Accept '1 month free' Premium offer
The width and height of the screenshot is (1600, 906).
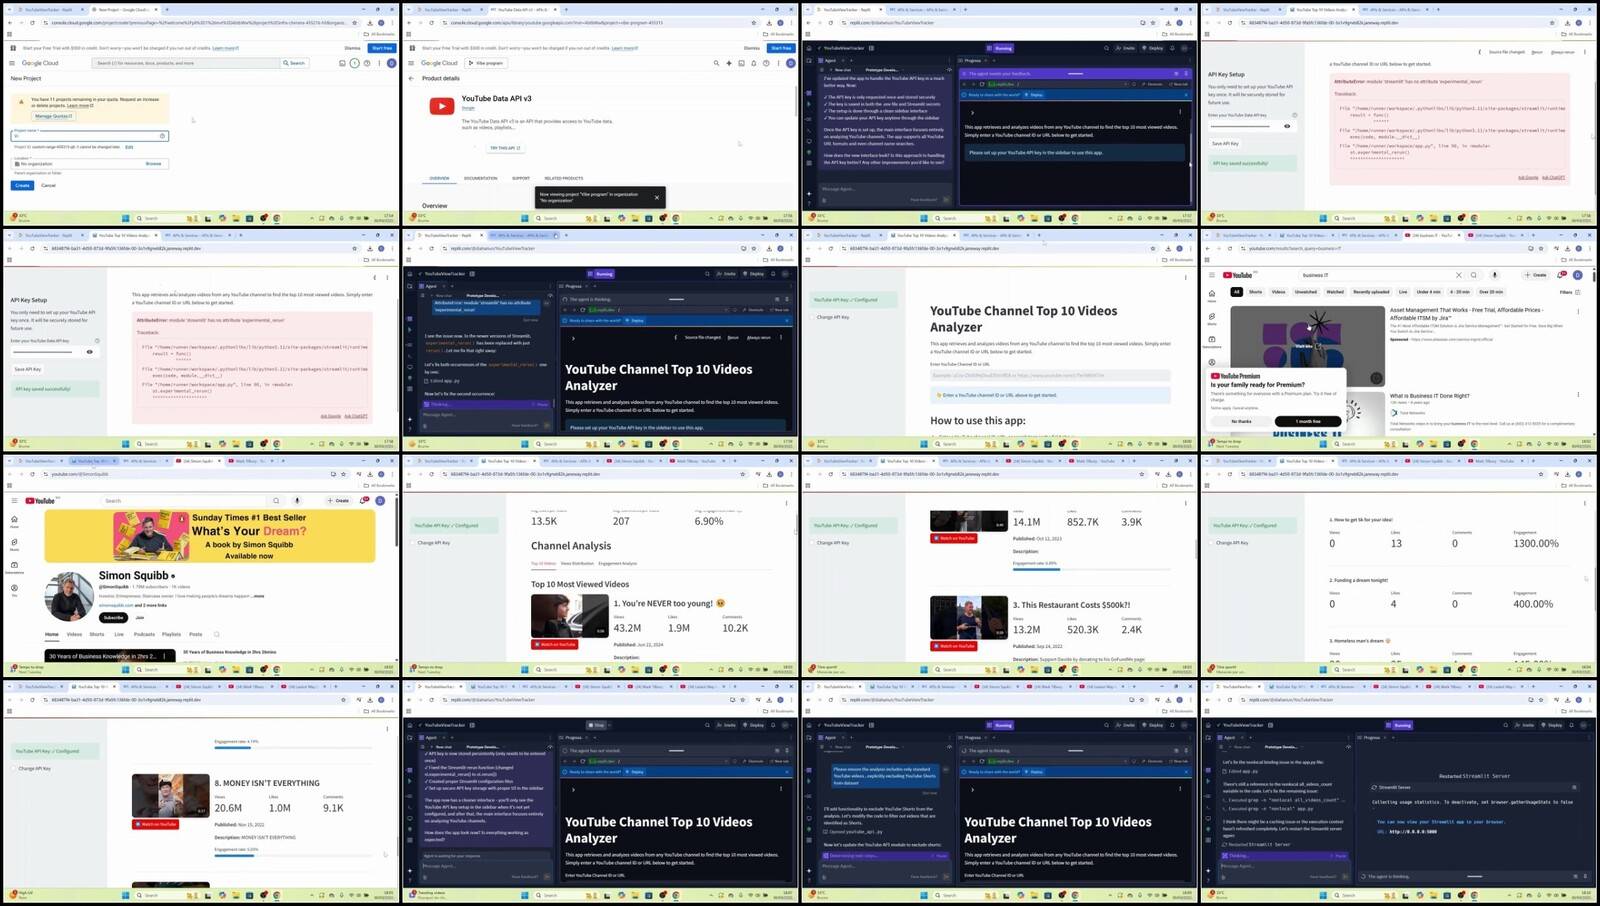1308,421
